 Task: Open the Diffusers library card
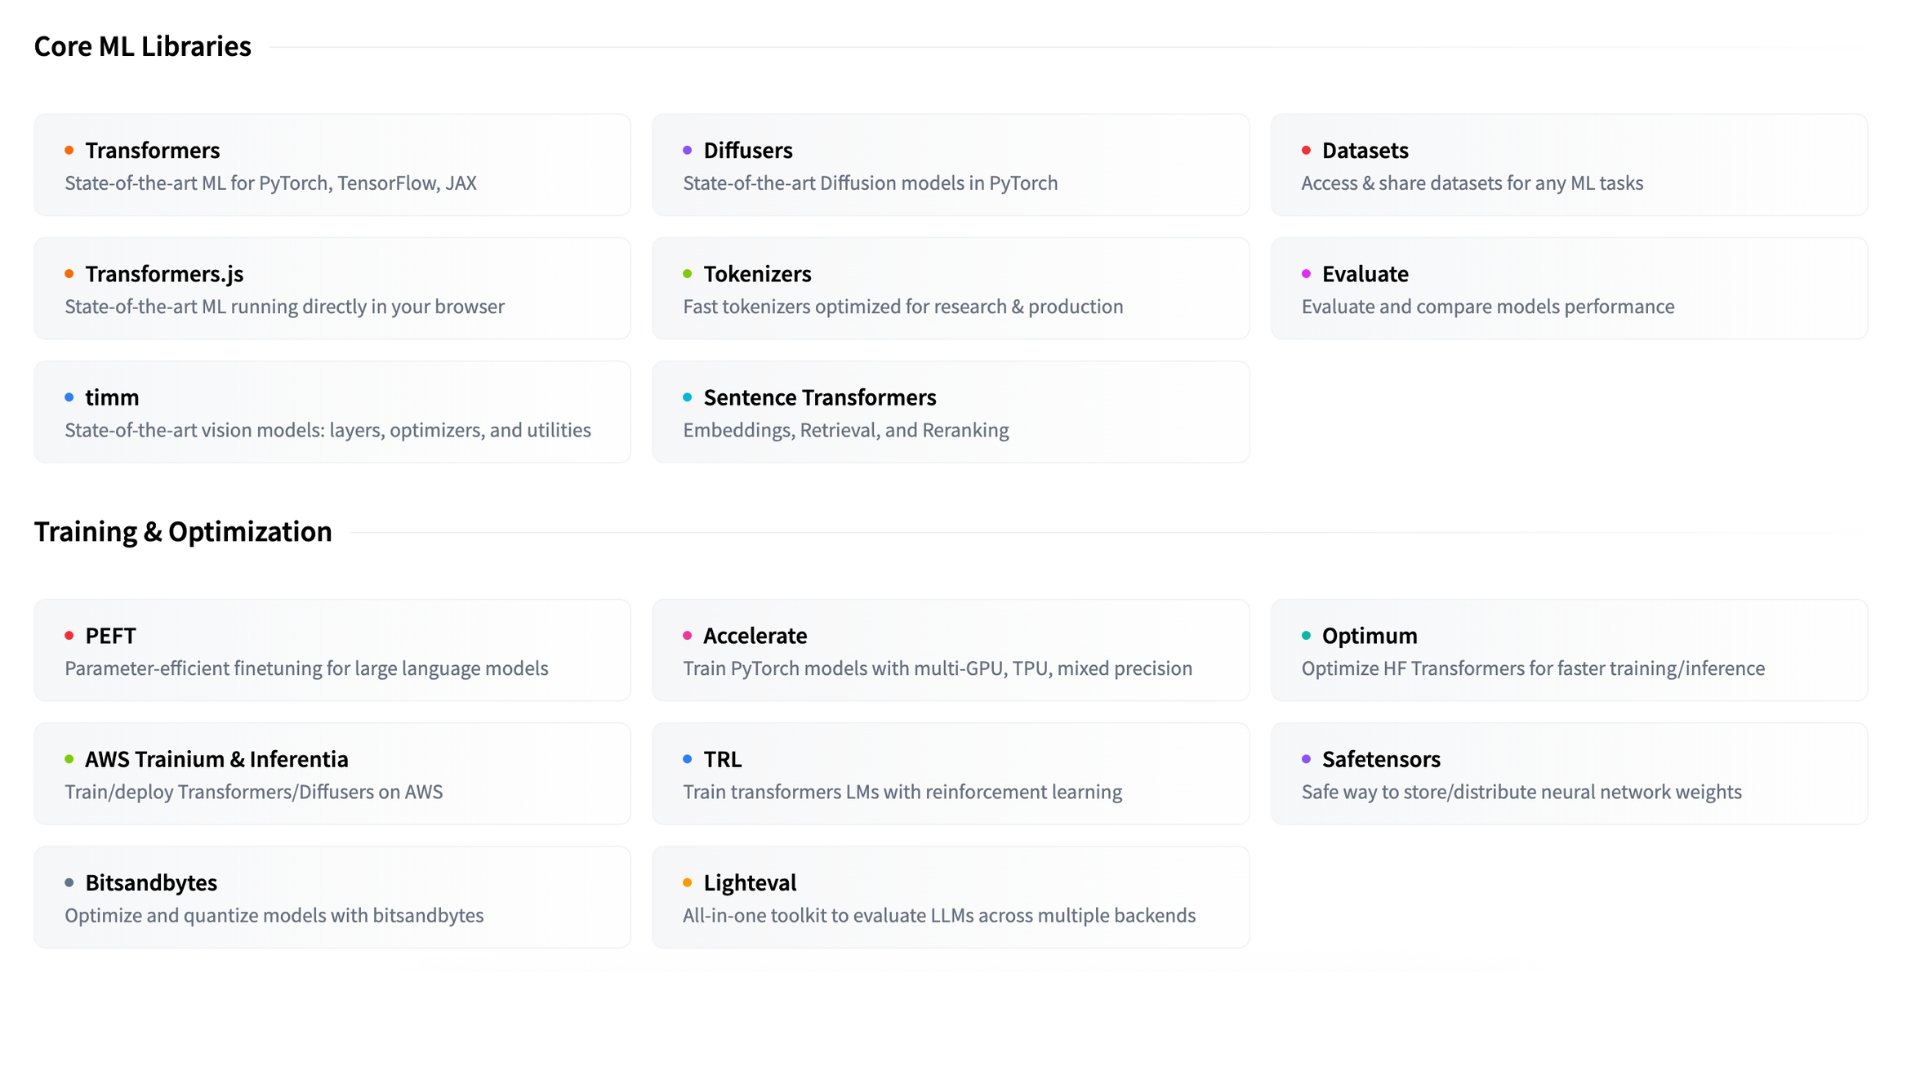point(950,165)
